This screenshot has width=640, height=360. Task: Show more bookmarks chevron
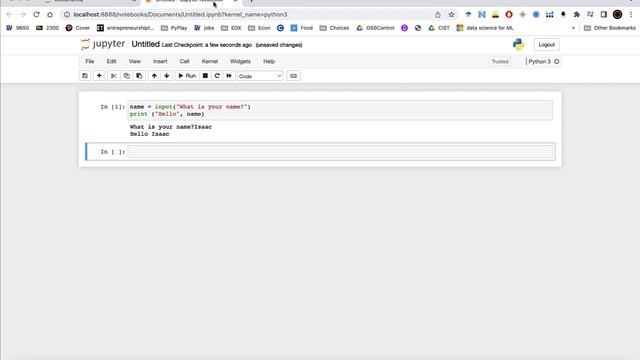click(573, 28)
